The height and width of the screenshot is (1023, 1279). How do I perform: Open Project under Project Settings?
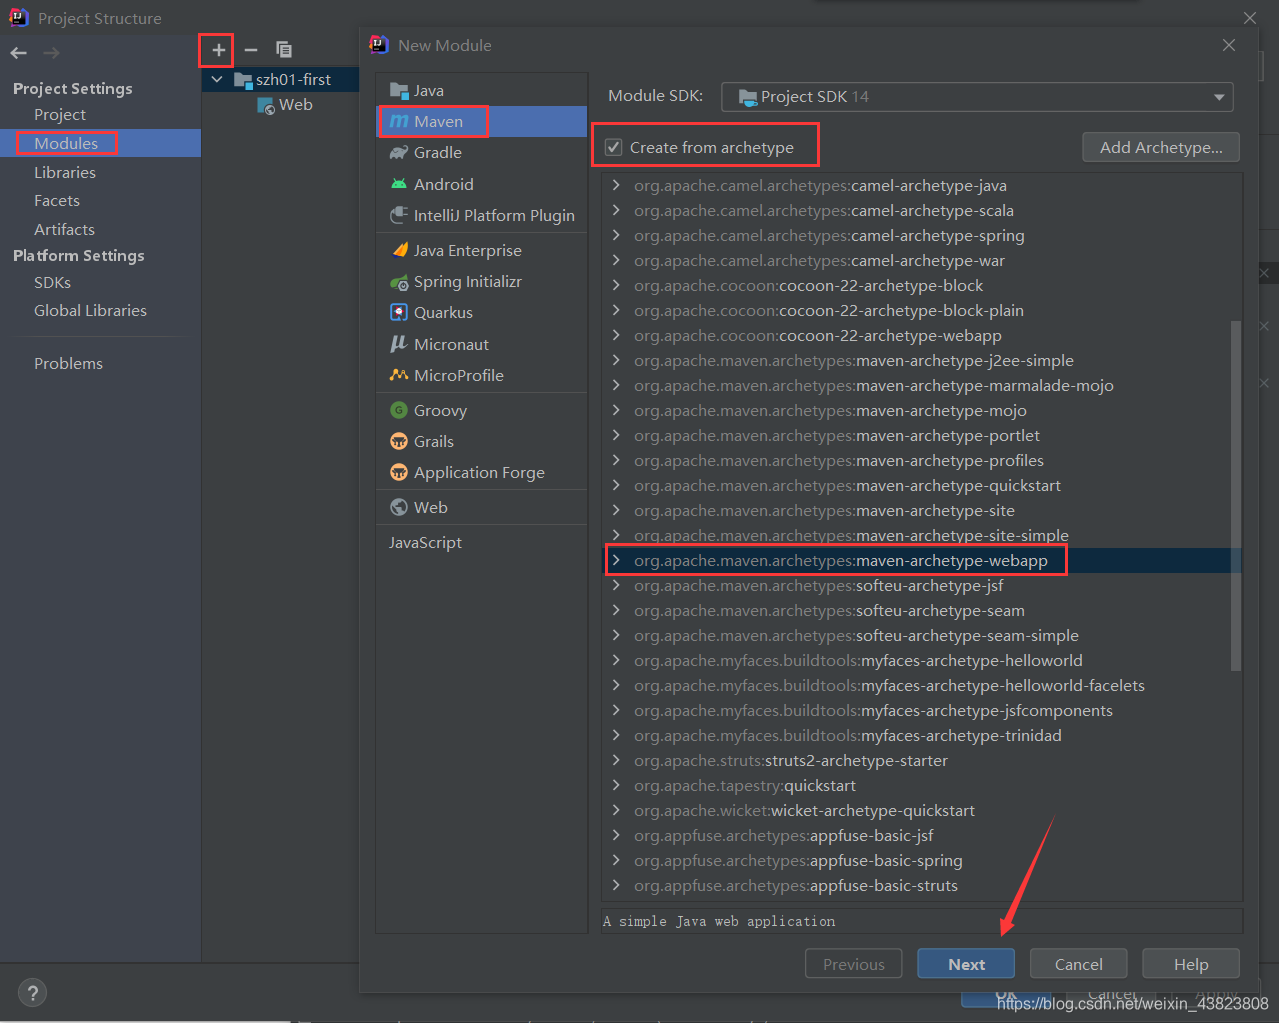[60, 114]
